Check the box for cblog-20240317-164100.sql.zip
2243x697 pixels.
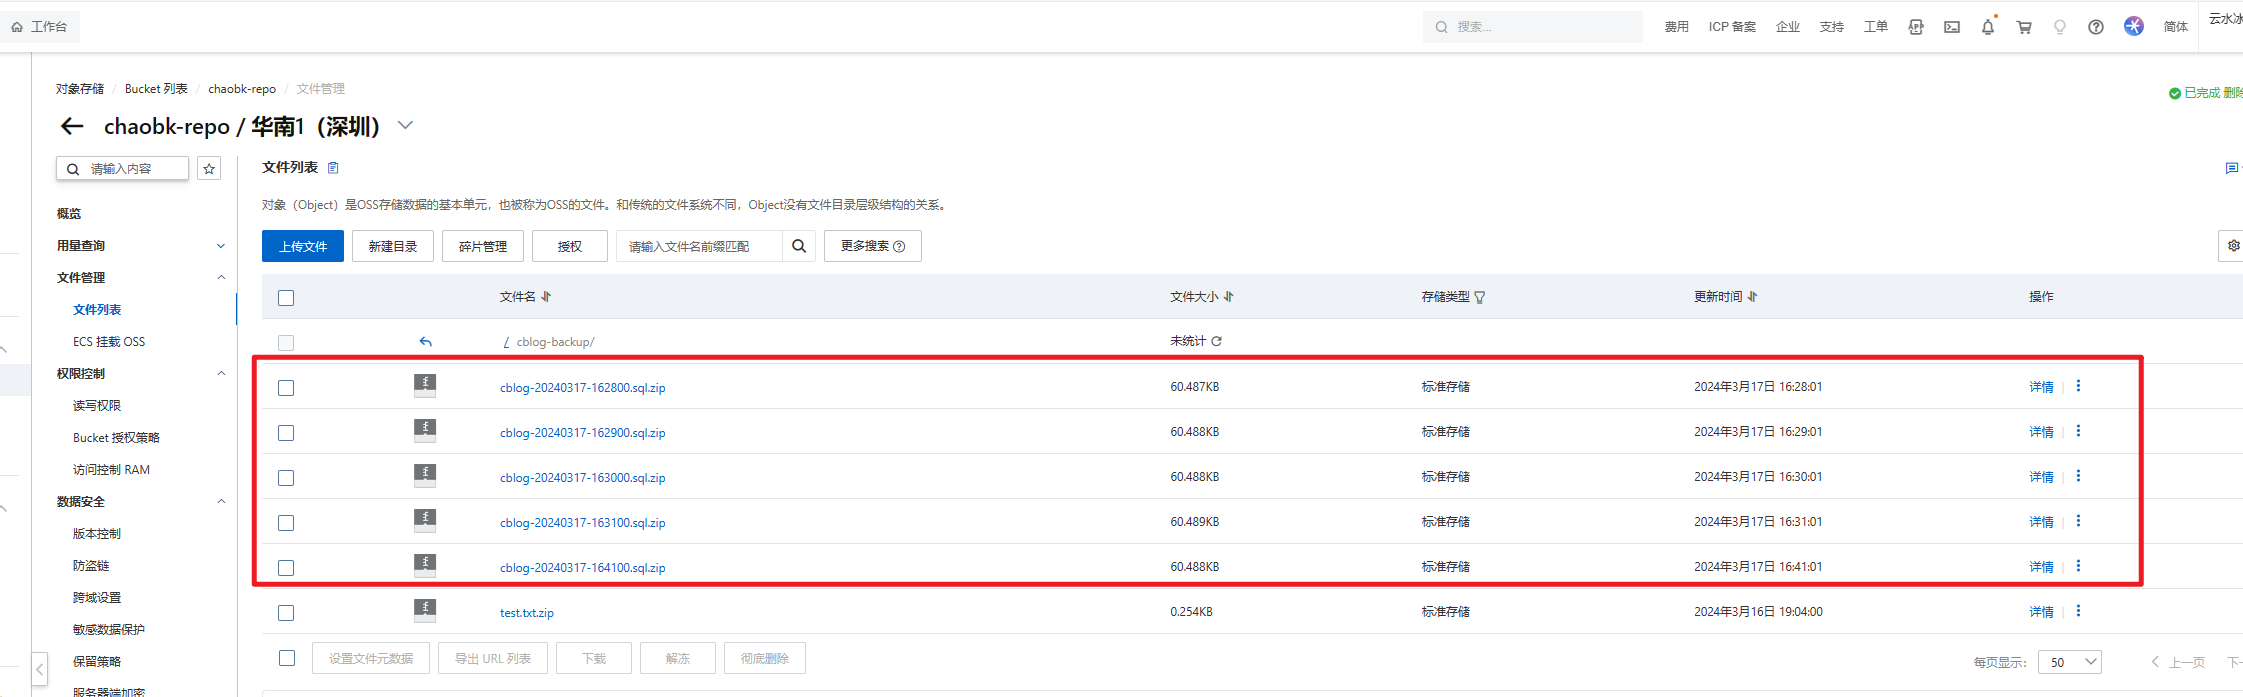click(x=286, y=568)
